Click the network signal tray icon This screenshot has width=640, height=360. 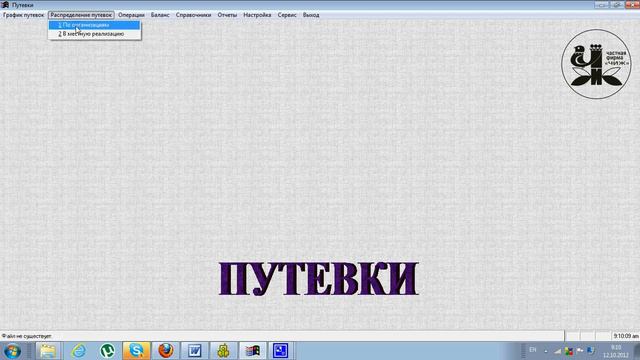click(557, 351)
